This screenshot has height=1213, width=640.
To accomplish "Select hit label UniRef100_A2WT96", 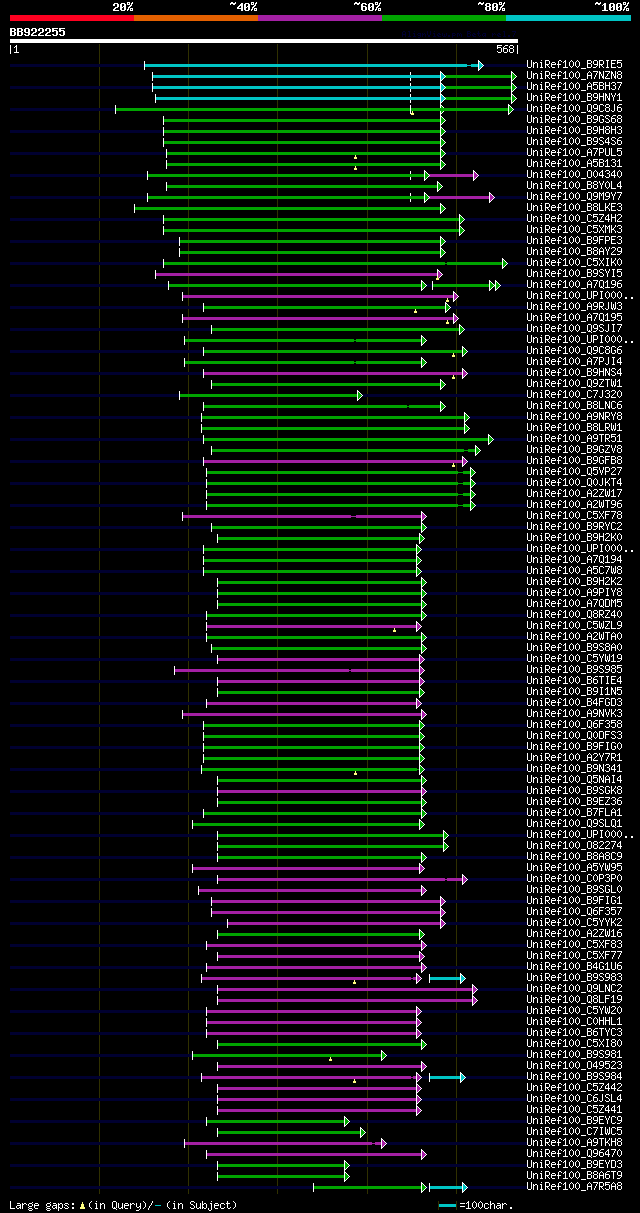I will click(x=574, y=505).
